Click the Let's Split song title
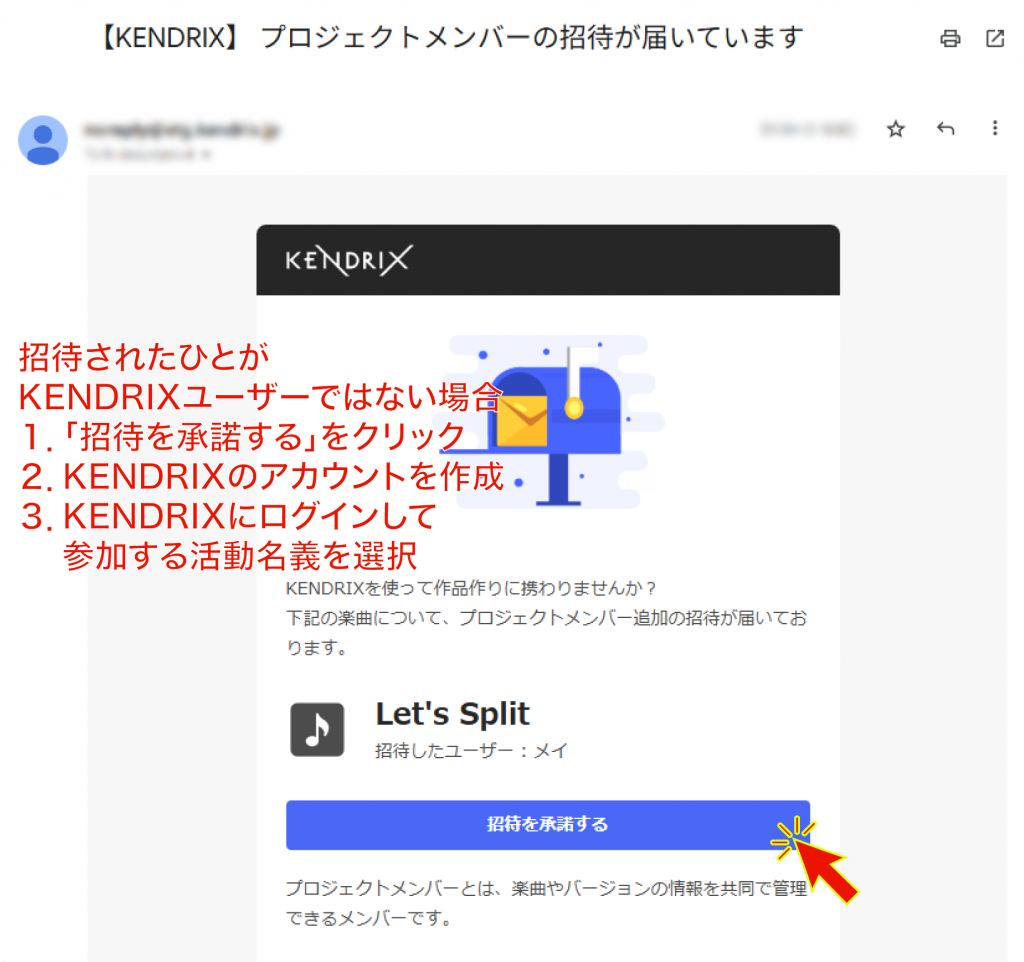The height and width of the screenshot is (962, 1024). click(452, 714)
